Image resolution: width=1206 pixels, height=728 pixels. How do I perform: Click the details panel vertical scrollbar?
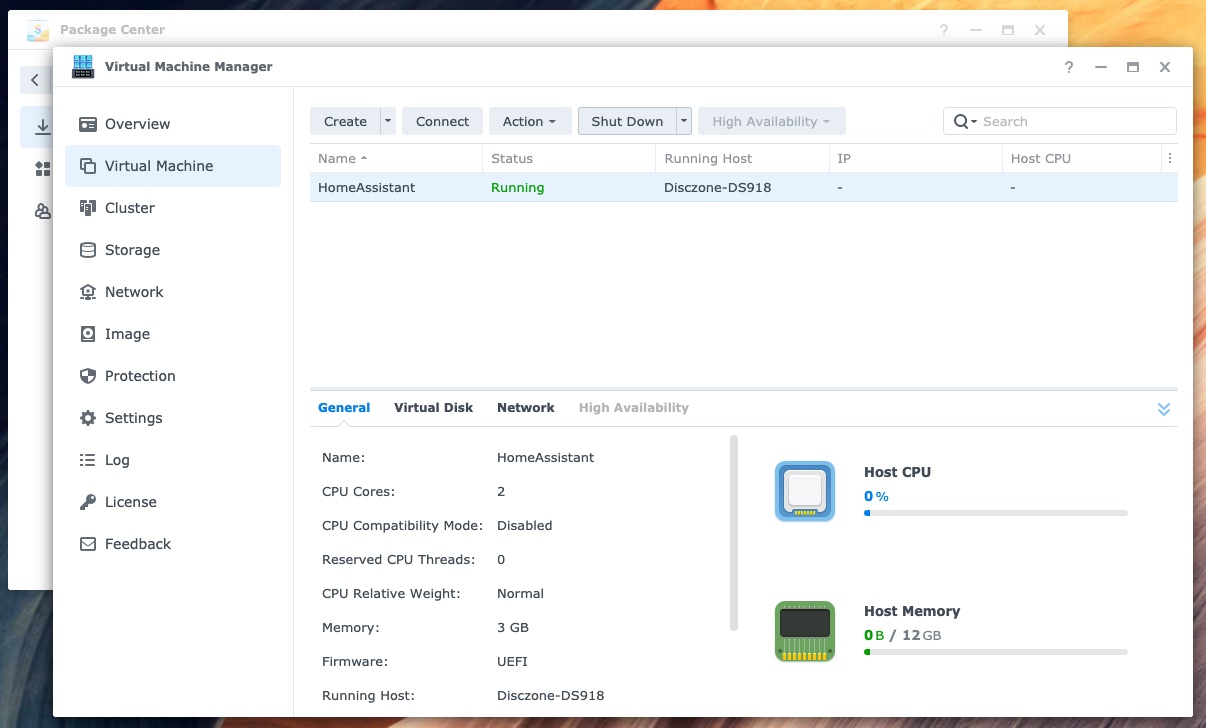pyautogui.click(x=735, y=532)
